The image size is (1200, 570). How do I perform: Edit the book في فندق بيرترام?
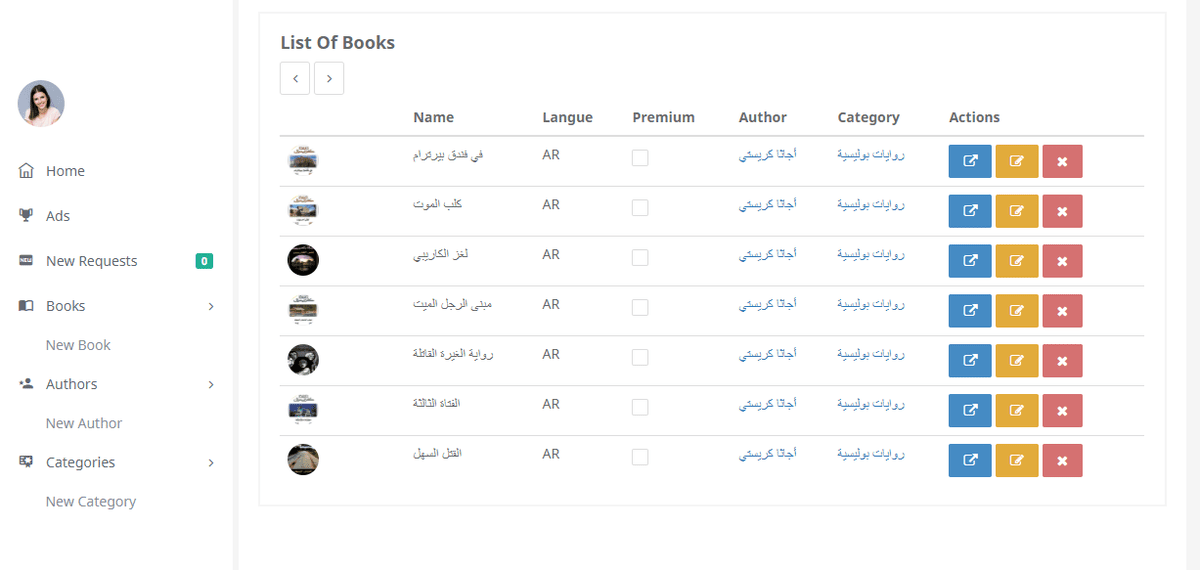click(1017, 161)
